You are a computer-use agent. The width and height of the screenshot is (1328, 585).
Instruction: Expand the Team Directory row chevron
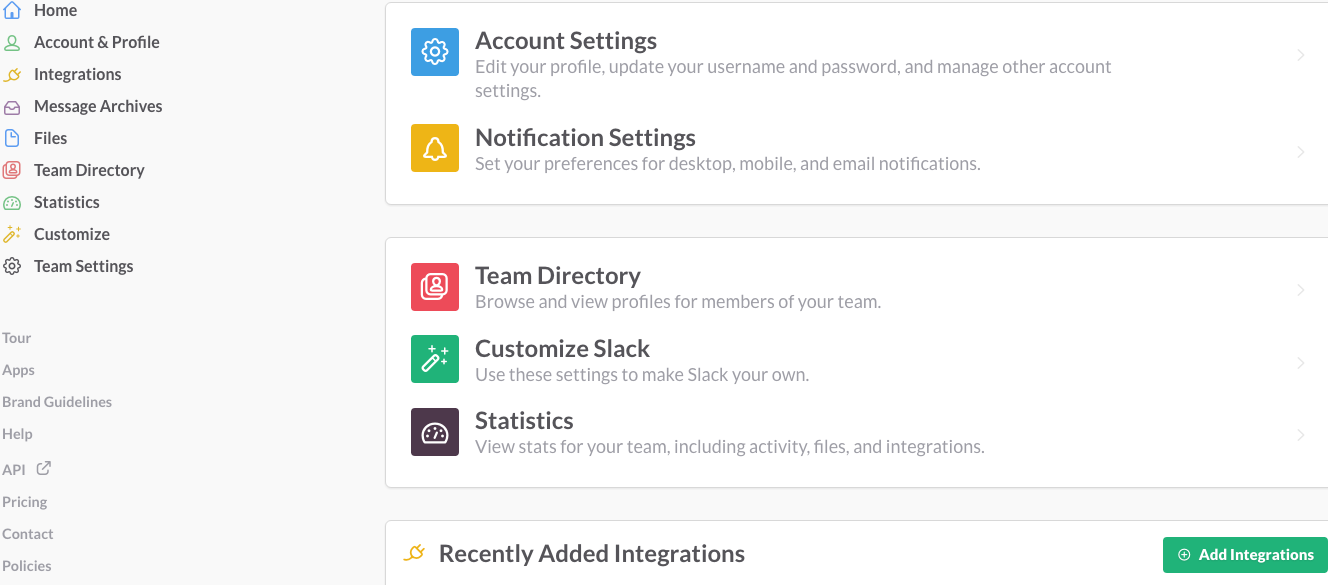point(1301,290)
